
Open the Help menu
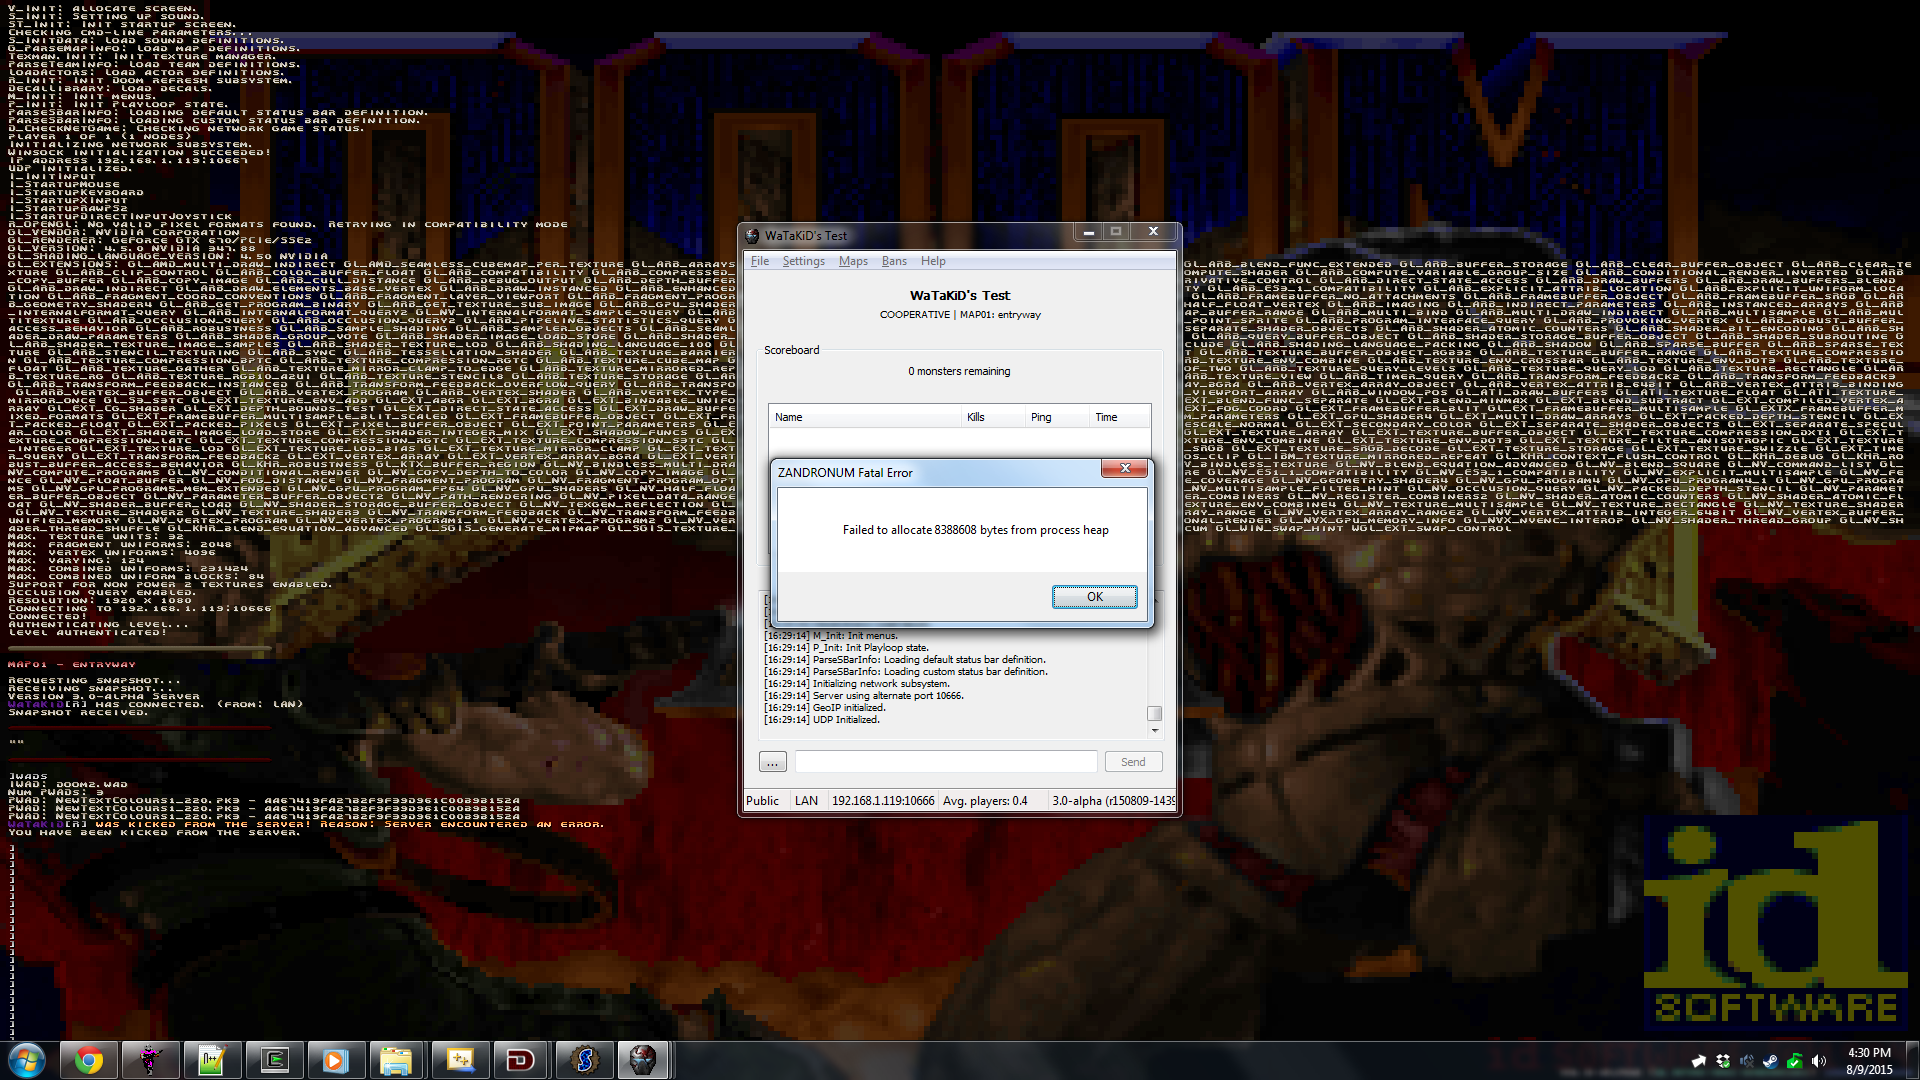933,261
